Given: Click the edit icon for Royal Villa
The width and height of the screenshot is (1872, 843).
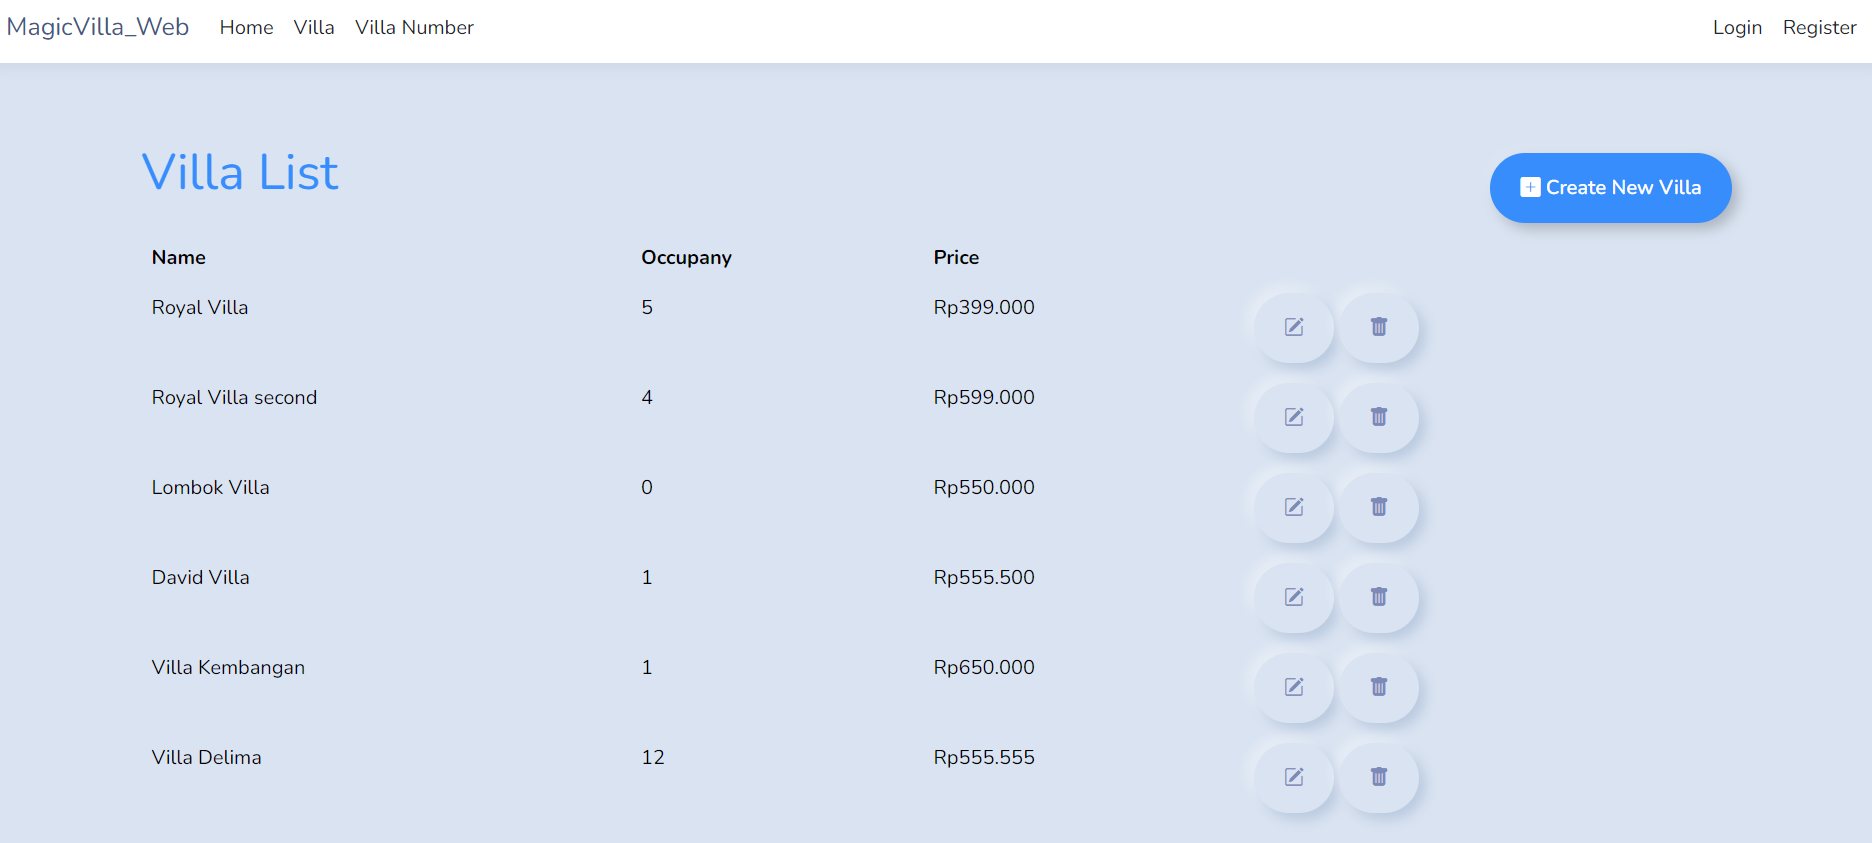Looking at the screenshot, I should click(x=1294, y=327).
